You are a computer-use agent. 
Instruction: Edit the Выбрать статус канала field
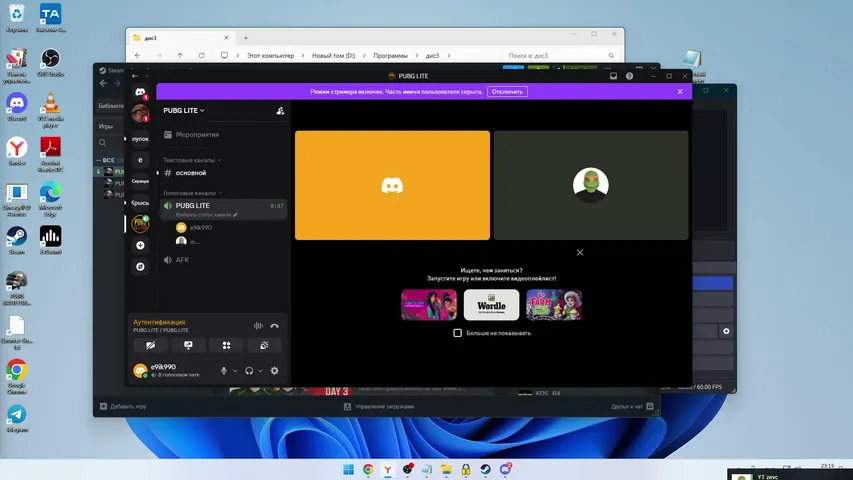[x=206, y=215]
